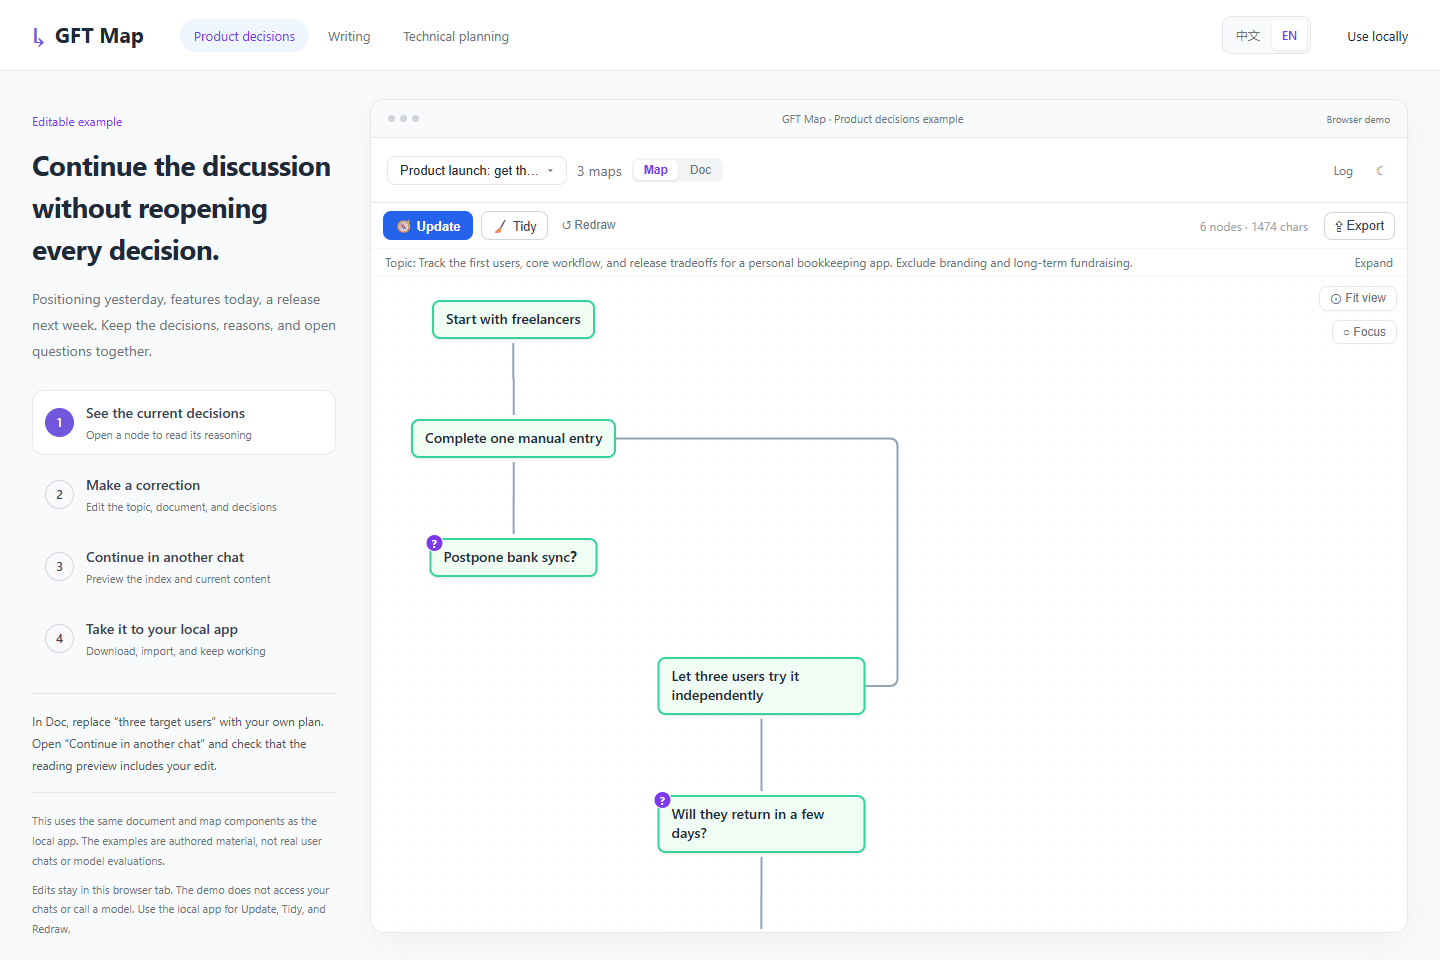Switch to Doc view
Viewport: 1440px width, 960px height.
coord(701,170)
